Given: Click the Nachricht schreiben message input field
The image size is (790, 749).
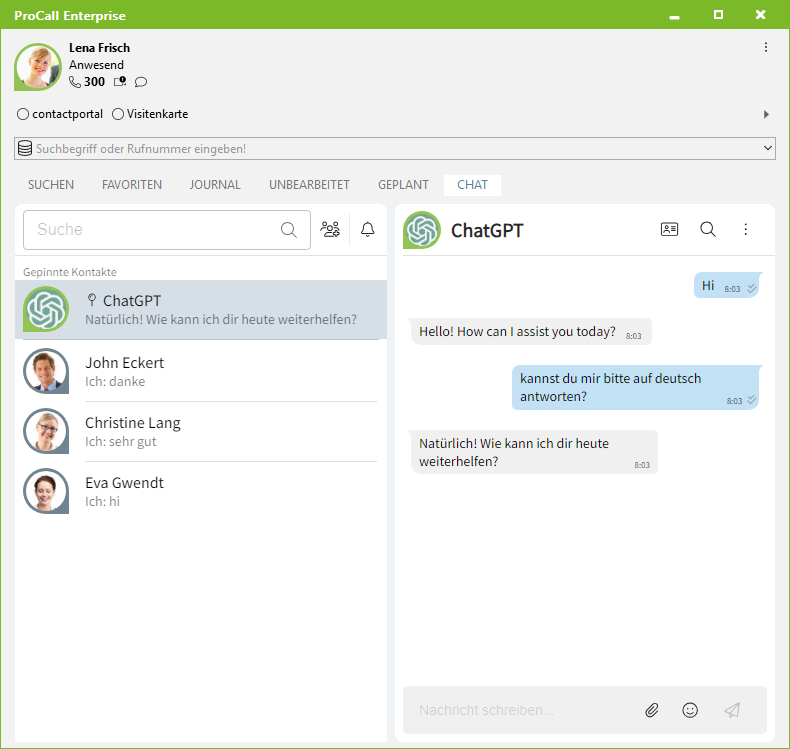Looking at the screenshot, I should pos(520,710).
